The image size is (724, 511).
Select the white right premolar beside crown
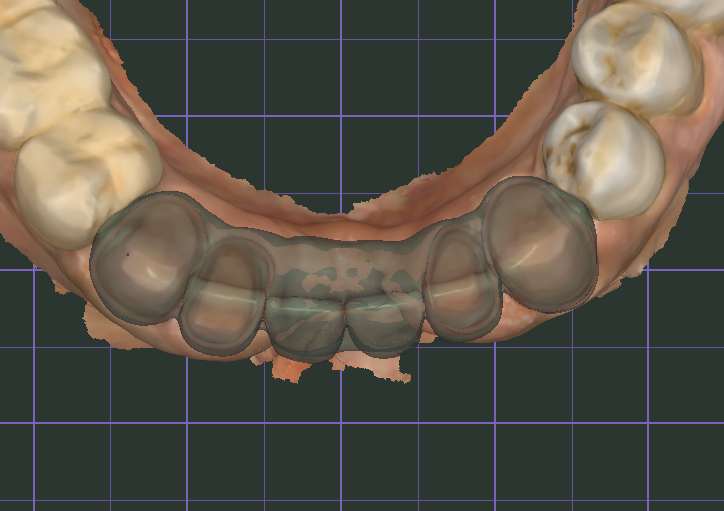604,159
